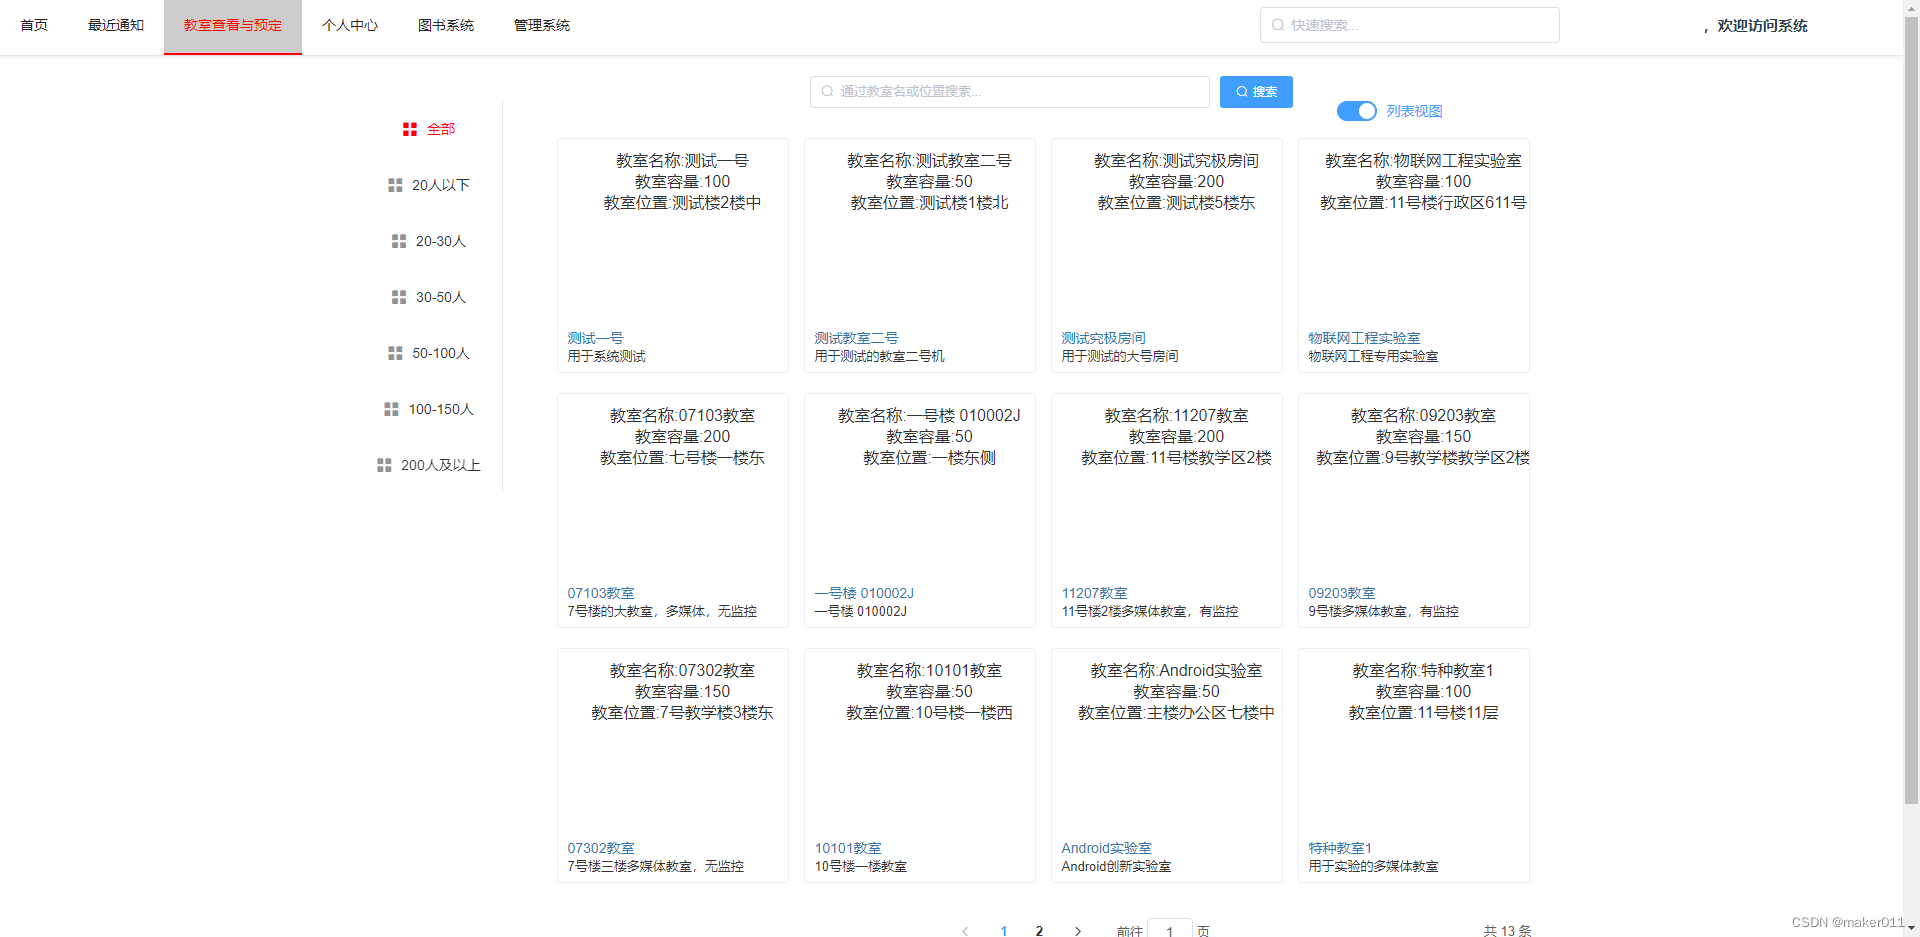Click the magnifier icon in quick search box
Screen dimensions: 1920x937
click(1277, 24)
